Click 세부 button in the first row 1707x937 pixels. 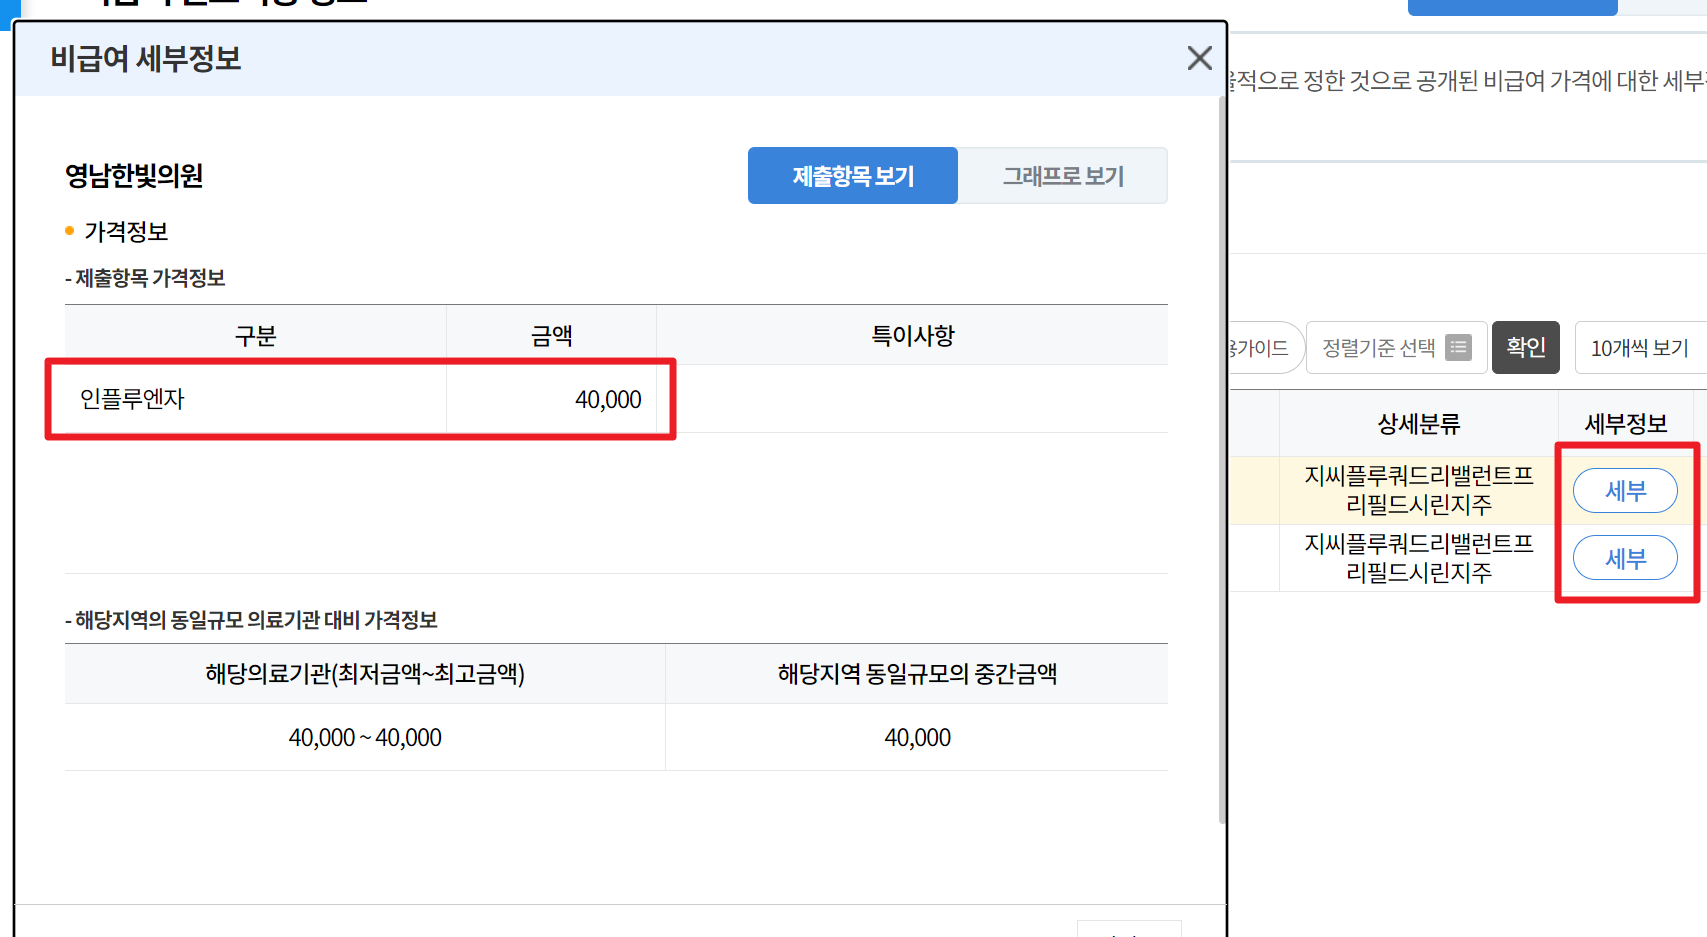click(x=1625, y=491)
